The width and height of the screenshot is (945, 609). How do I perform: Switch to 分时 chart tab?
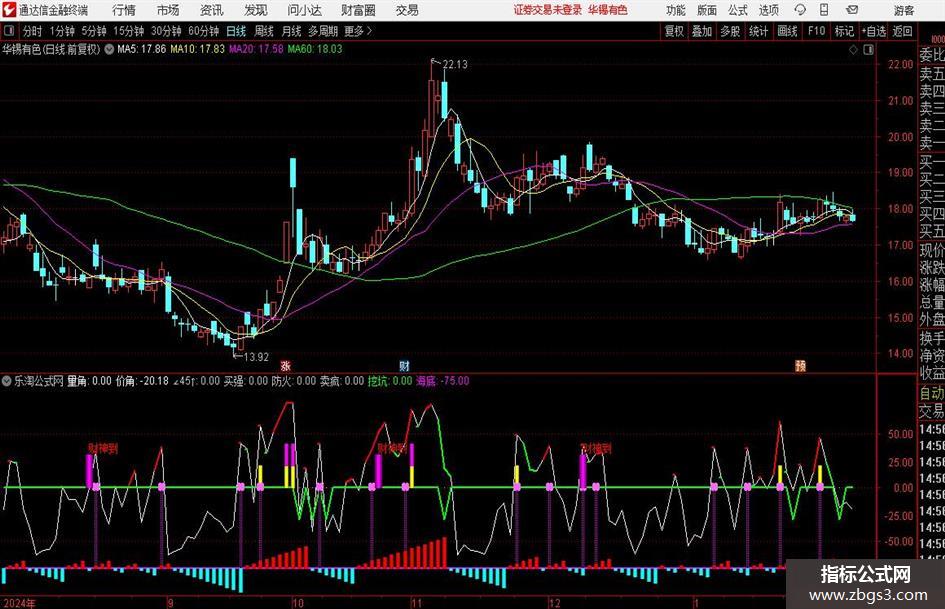point(33,31)
